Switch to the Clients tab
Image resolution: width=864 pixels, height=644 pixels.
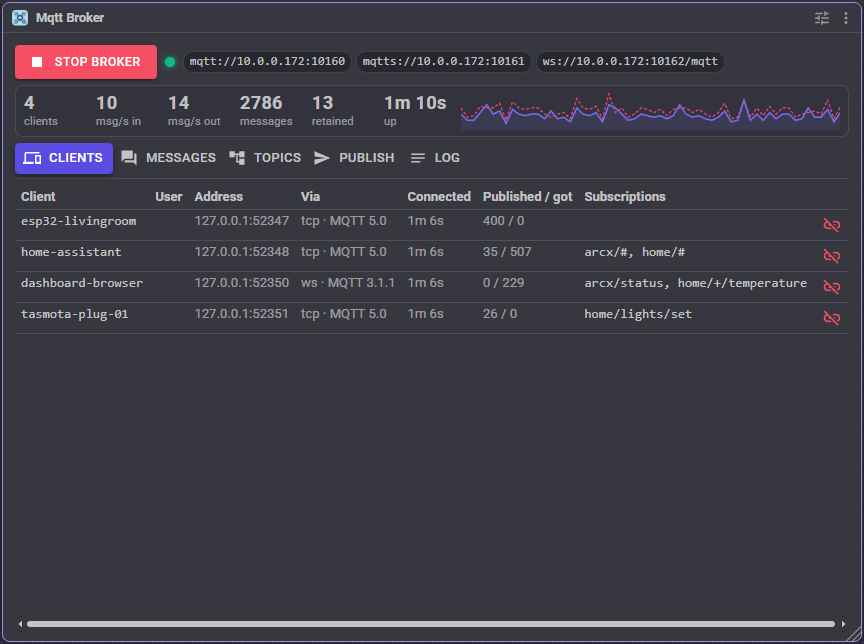[64, 158]
